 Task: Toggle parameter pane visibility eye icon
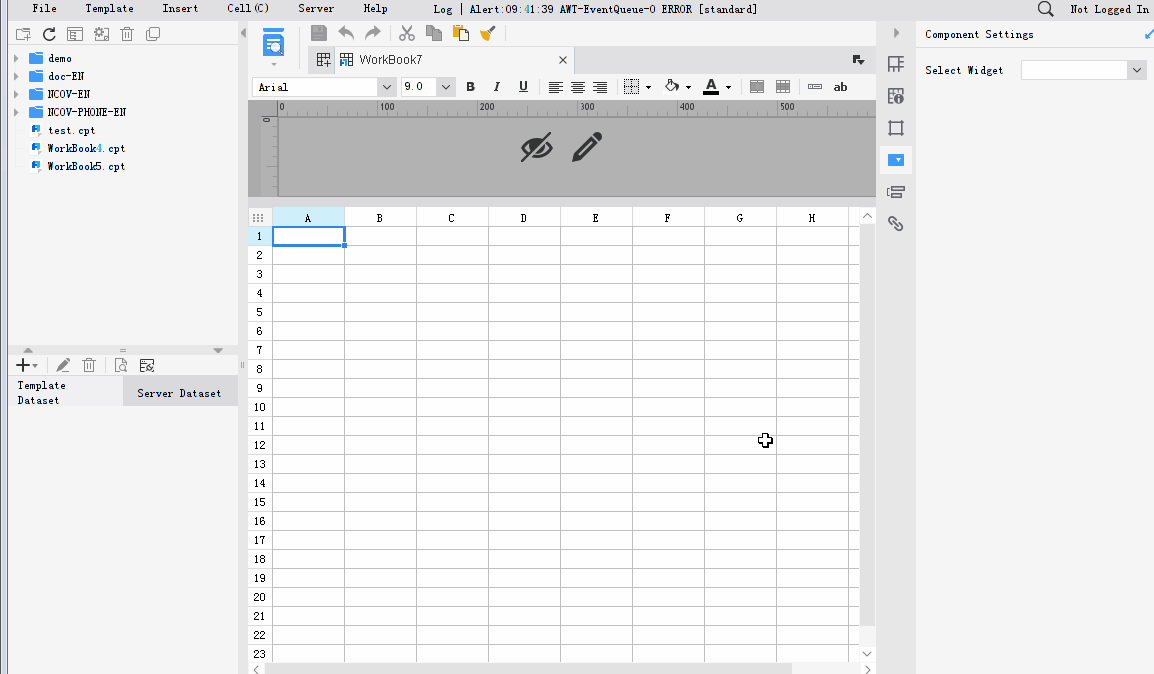tap(537, 147)
